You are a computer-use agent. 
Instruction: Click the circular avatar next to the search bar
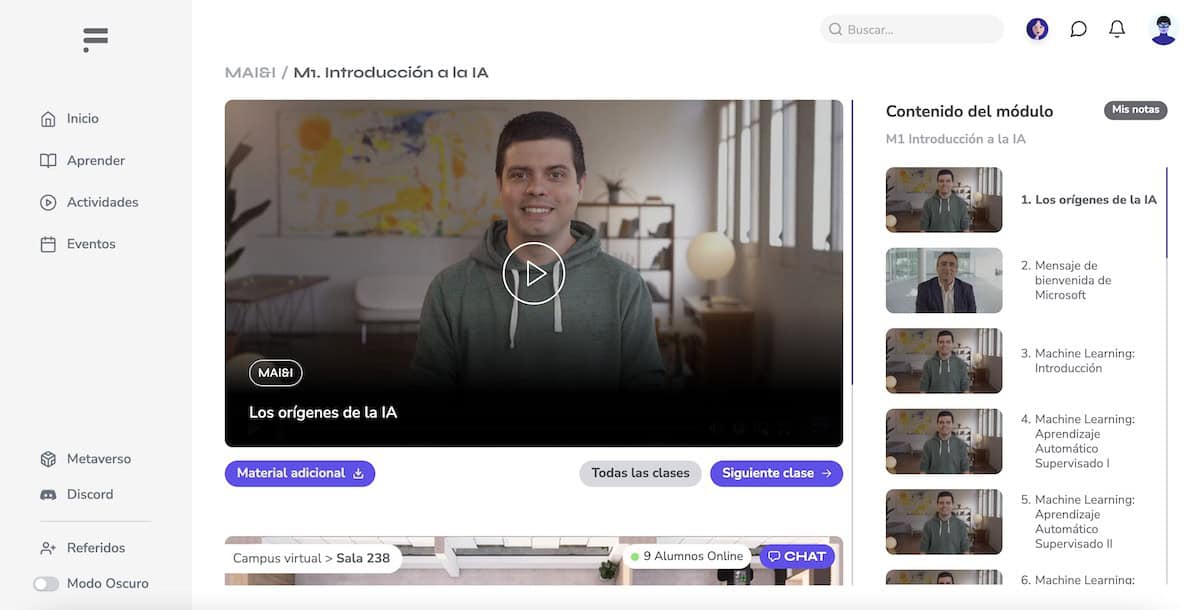(x=1037, y=29)
